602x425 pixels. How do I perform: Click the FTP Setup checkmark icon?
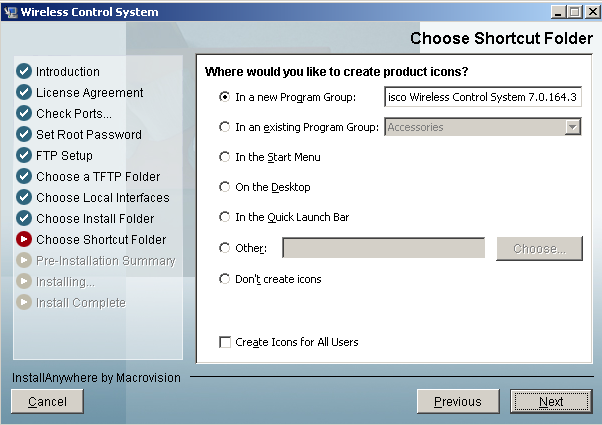24,156
